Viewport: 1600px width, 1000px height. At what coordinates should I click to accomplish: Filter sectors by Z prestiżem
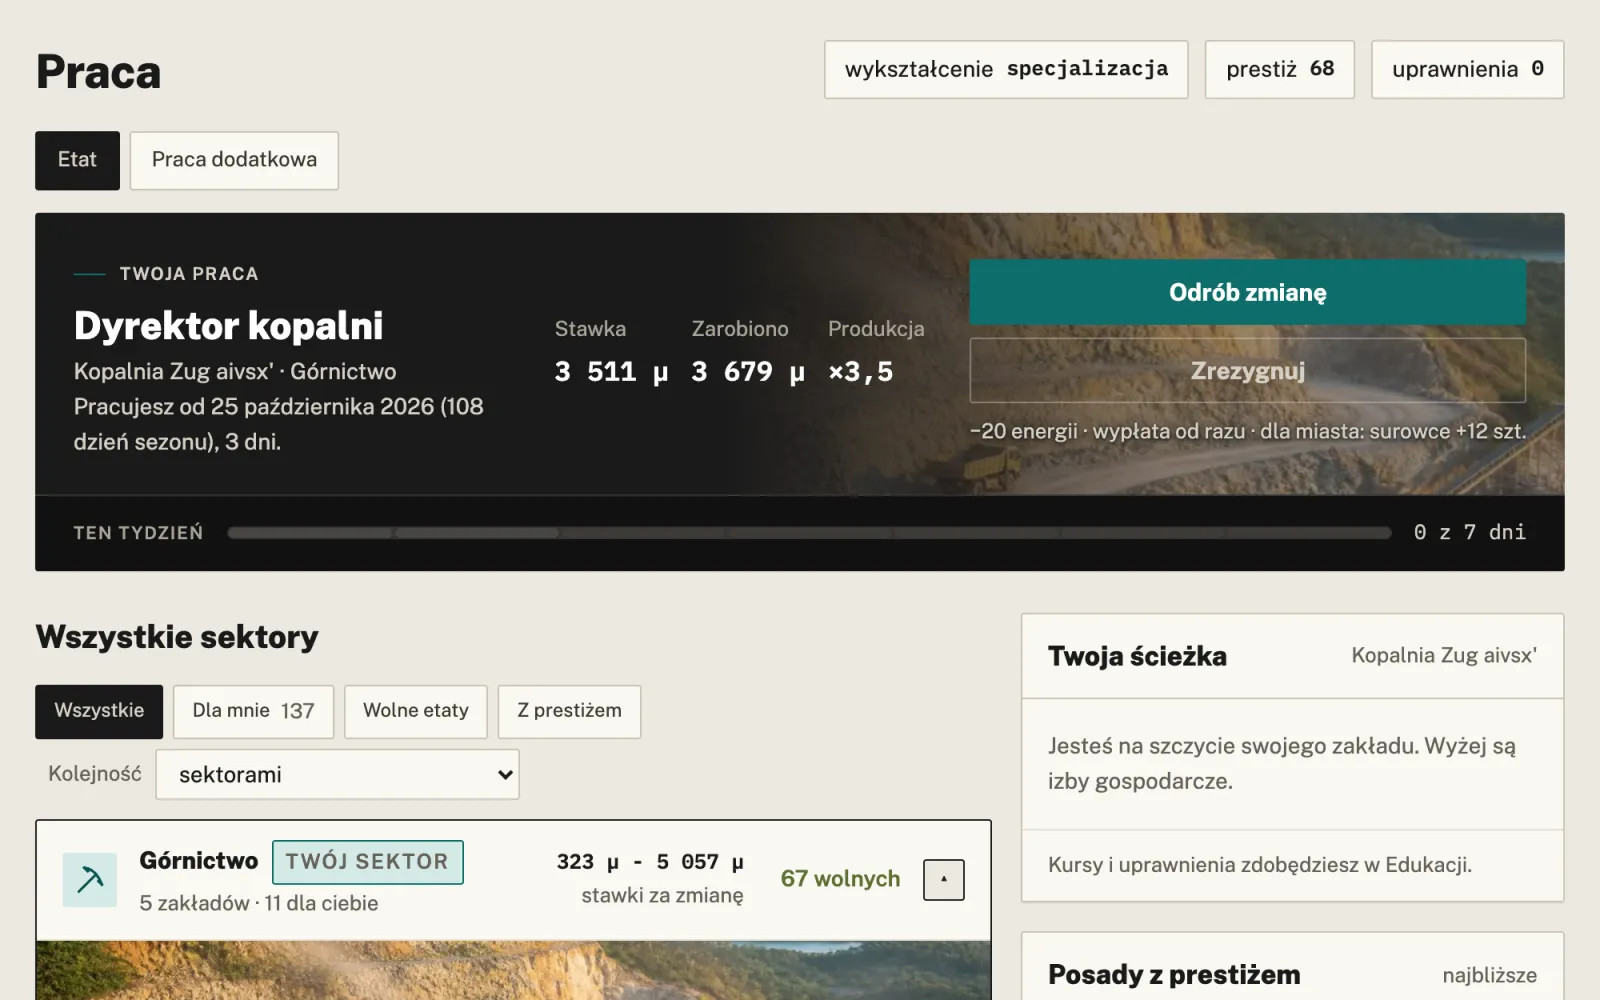coord(569,711)
